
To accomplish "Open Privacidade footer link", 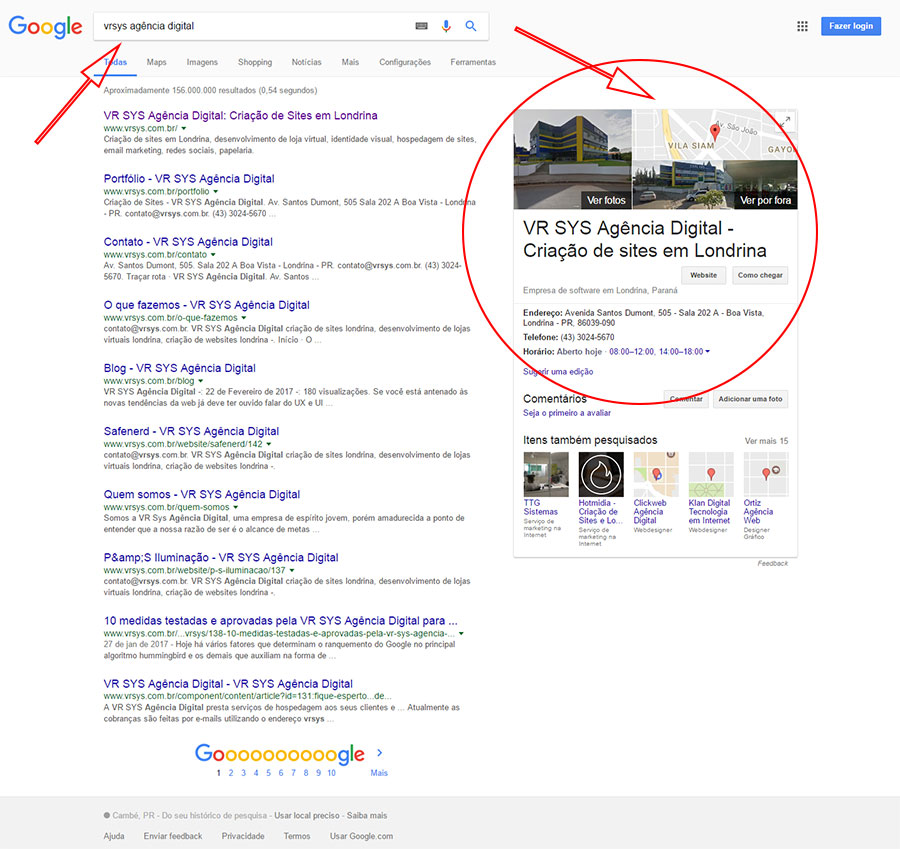I will 243,836.
